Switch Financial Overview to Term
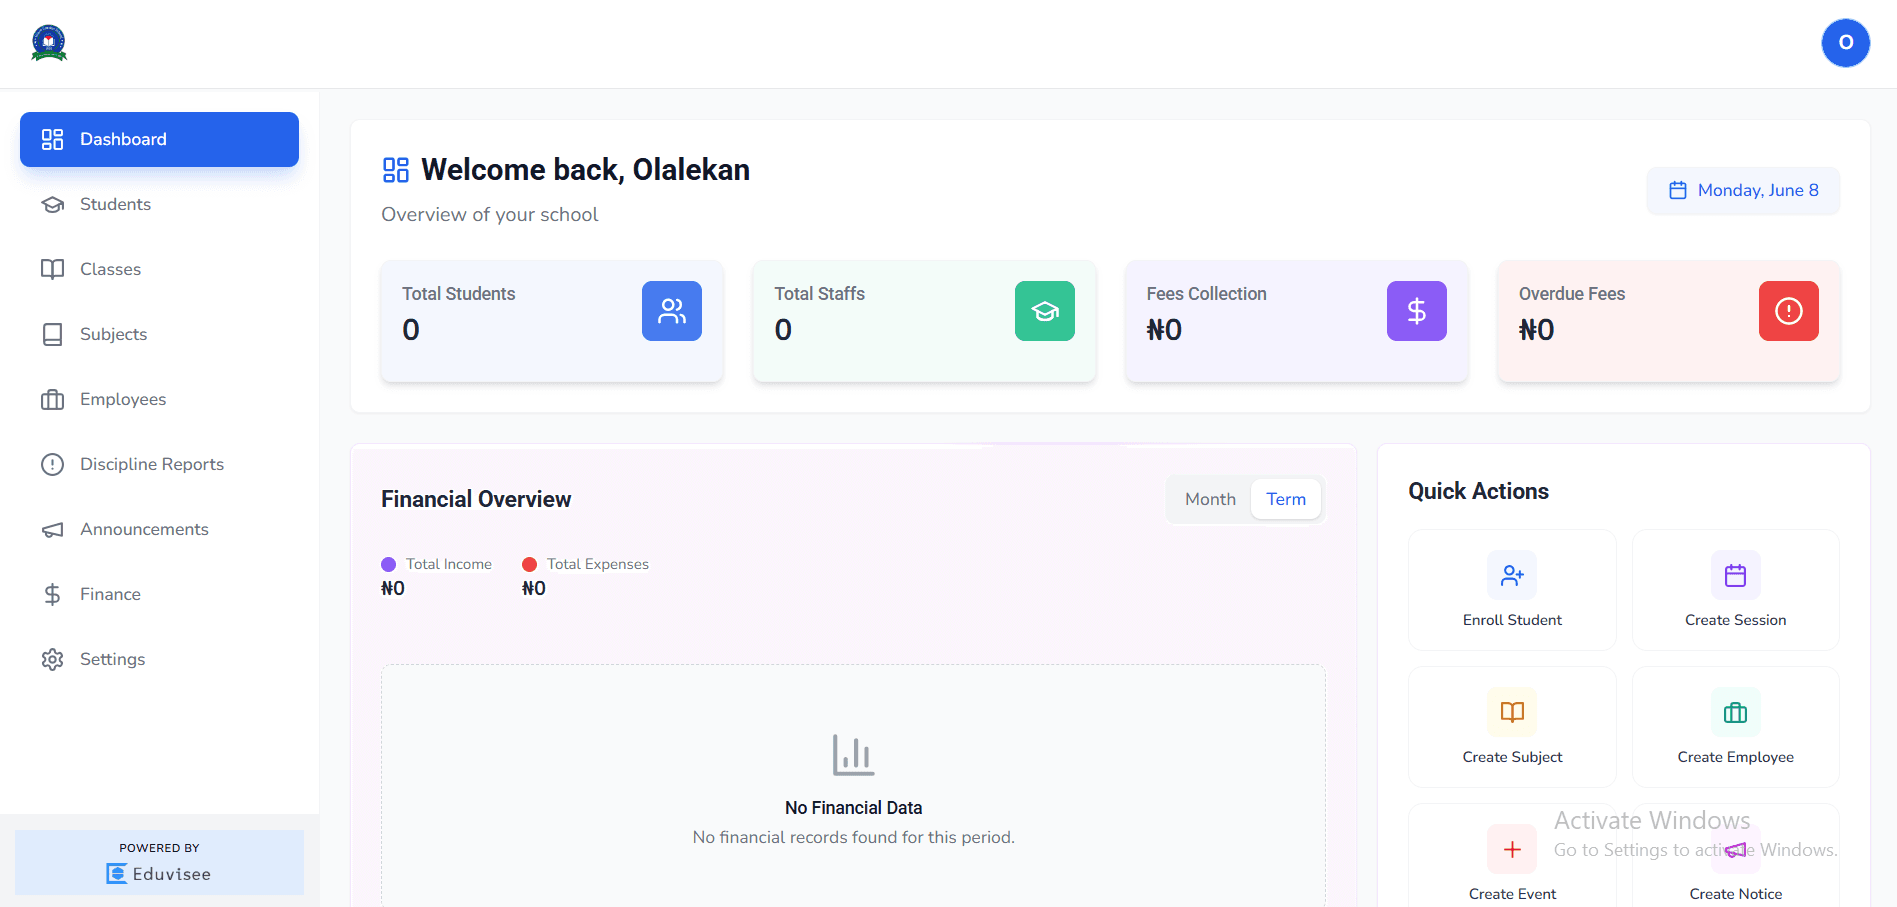This screenshot has width=1897, height=907. pos(1286,499)
